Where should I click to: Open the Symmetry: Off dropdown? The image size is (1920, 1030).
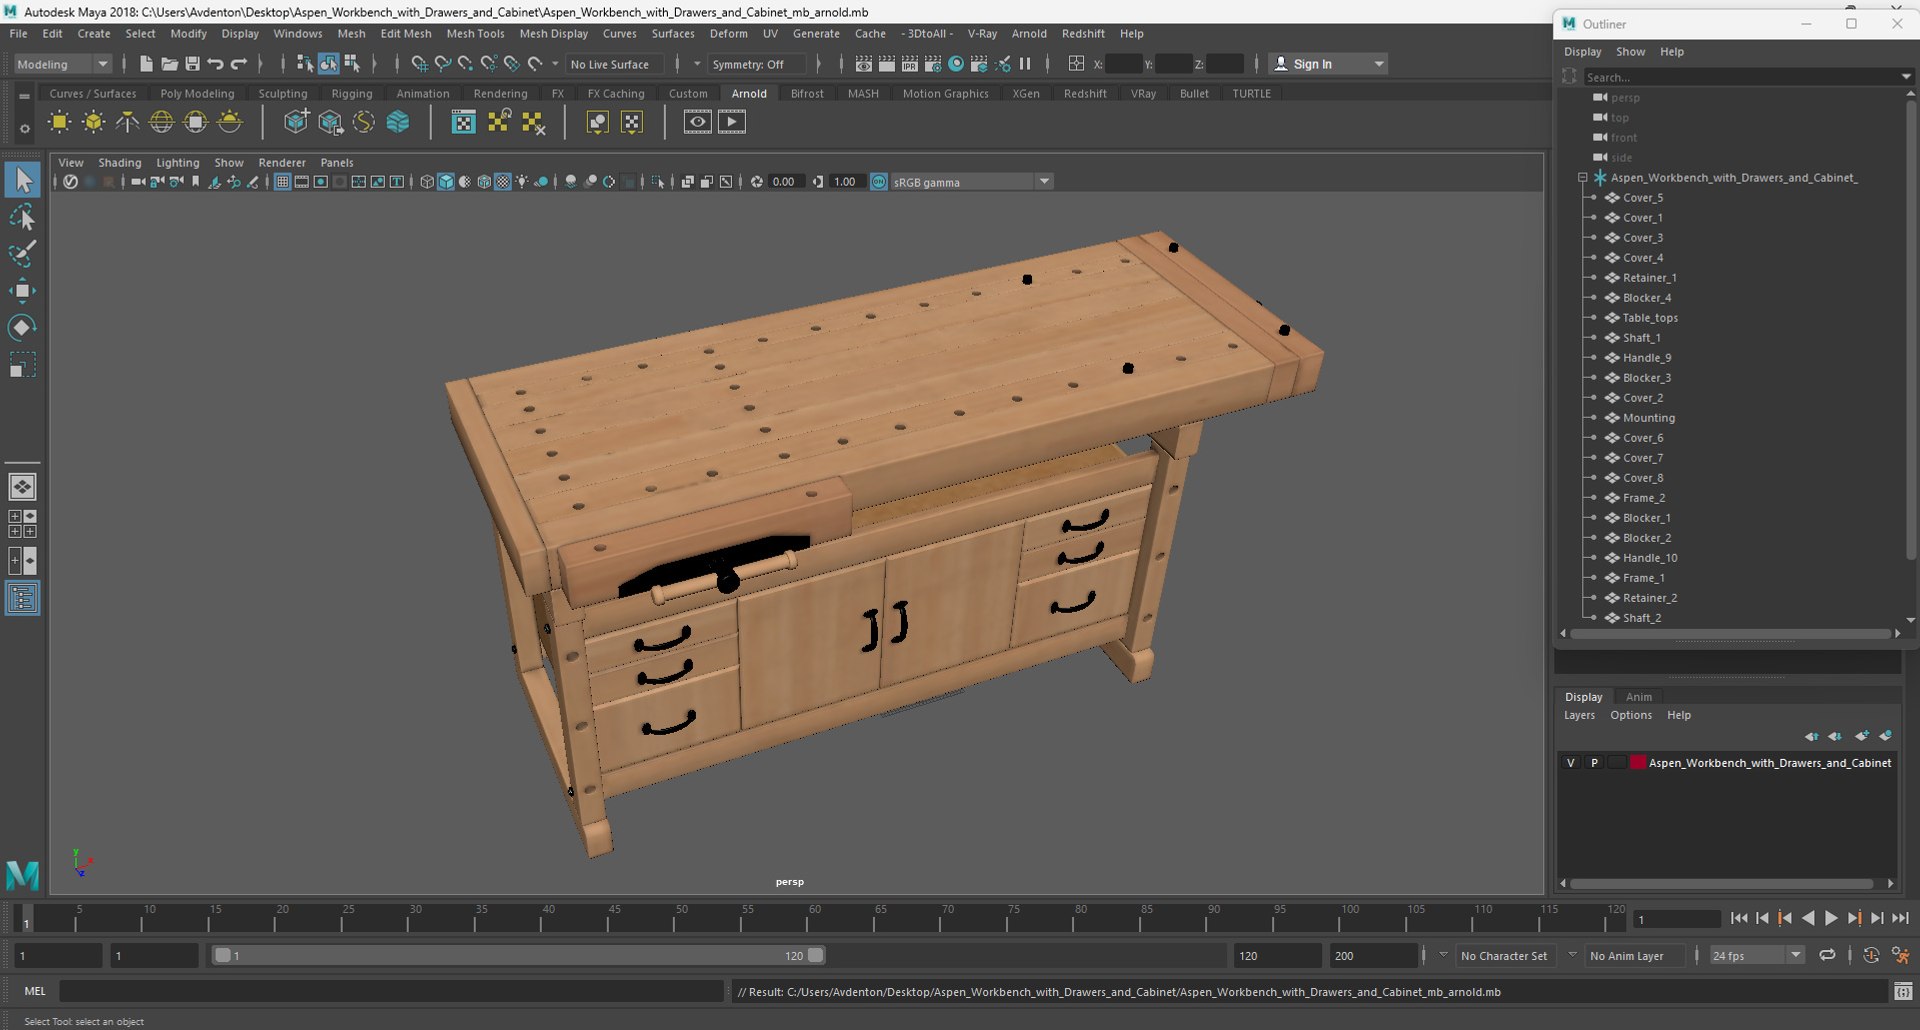pyautogui.click(x=755, y=64)
